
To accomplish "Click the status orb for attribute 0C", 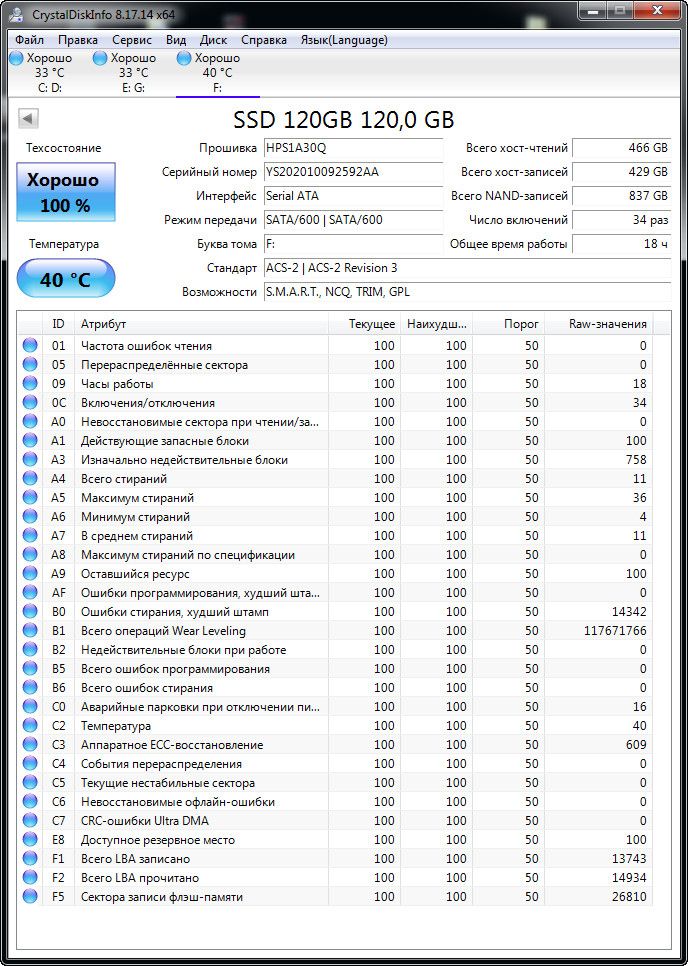I will [x=30, y=403].
